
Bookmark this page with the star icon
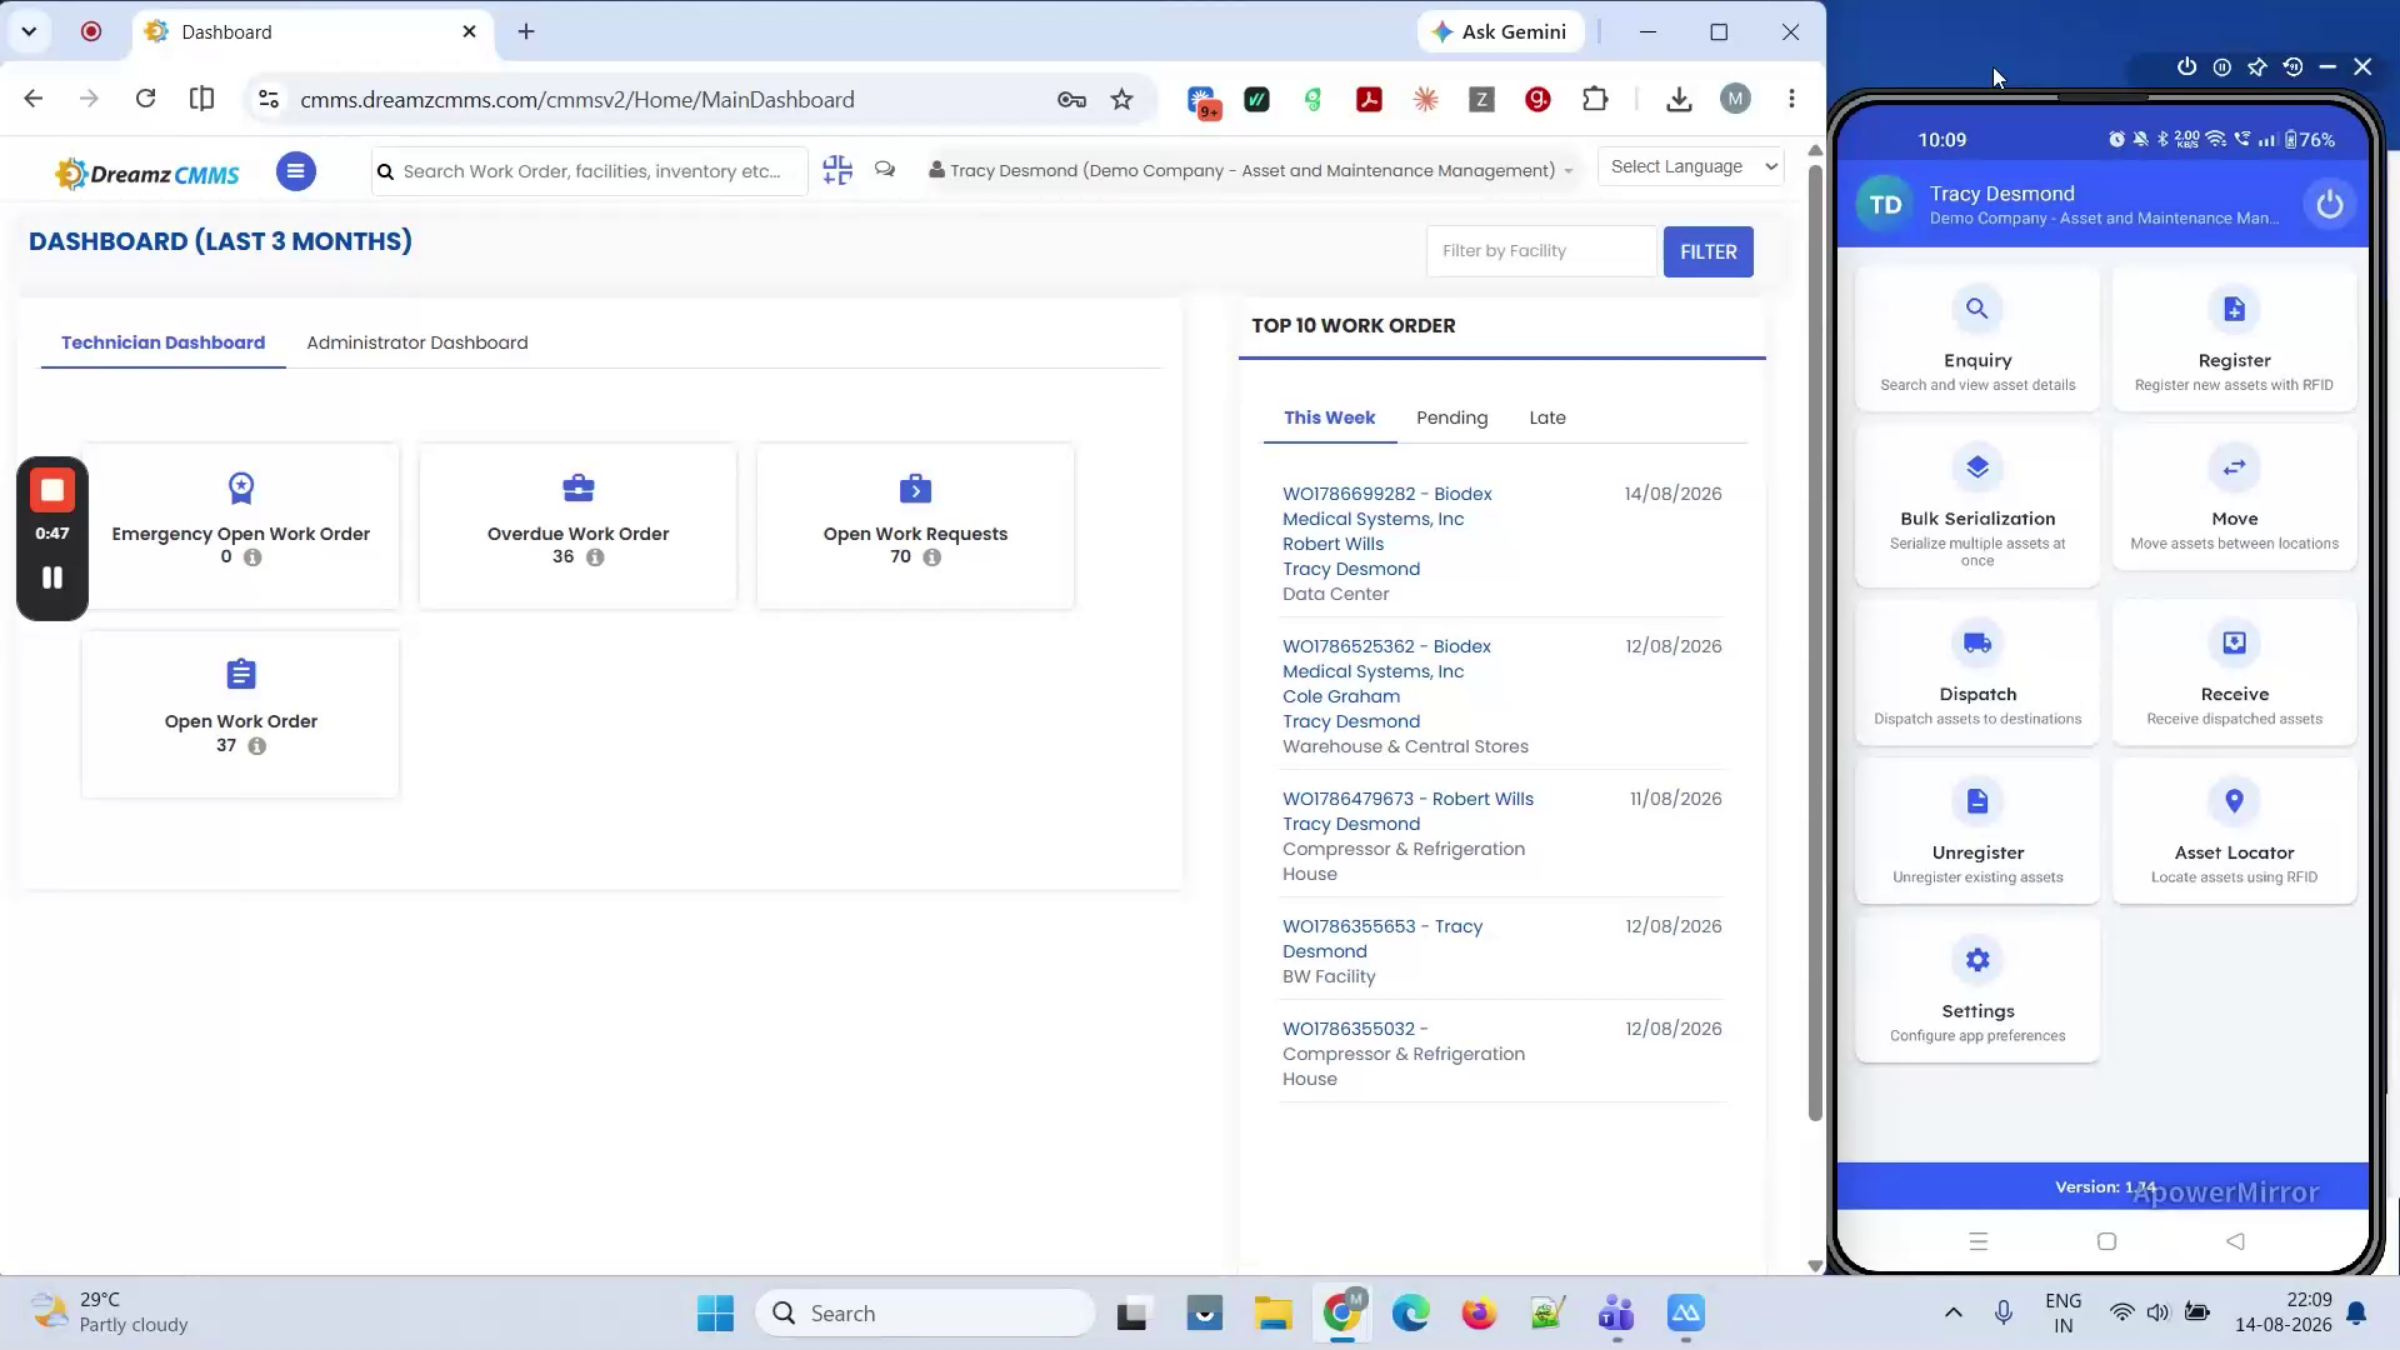pyautogui.click(x=1122, y=99)
